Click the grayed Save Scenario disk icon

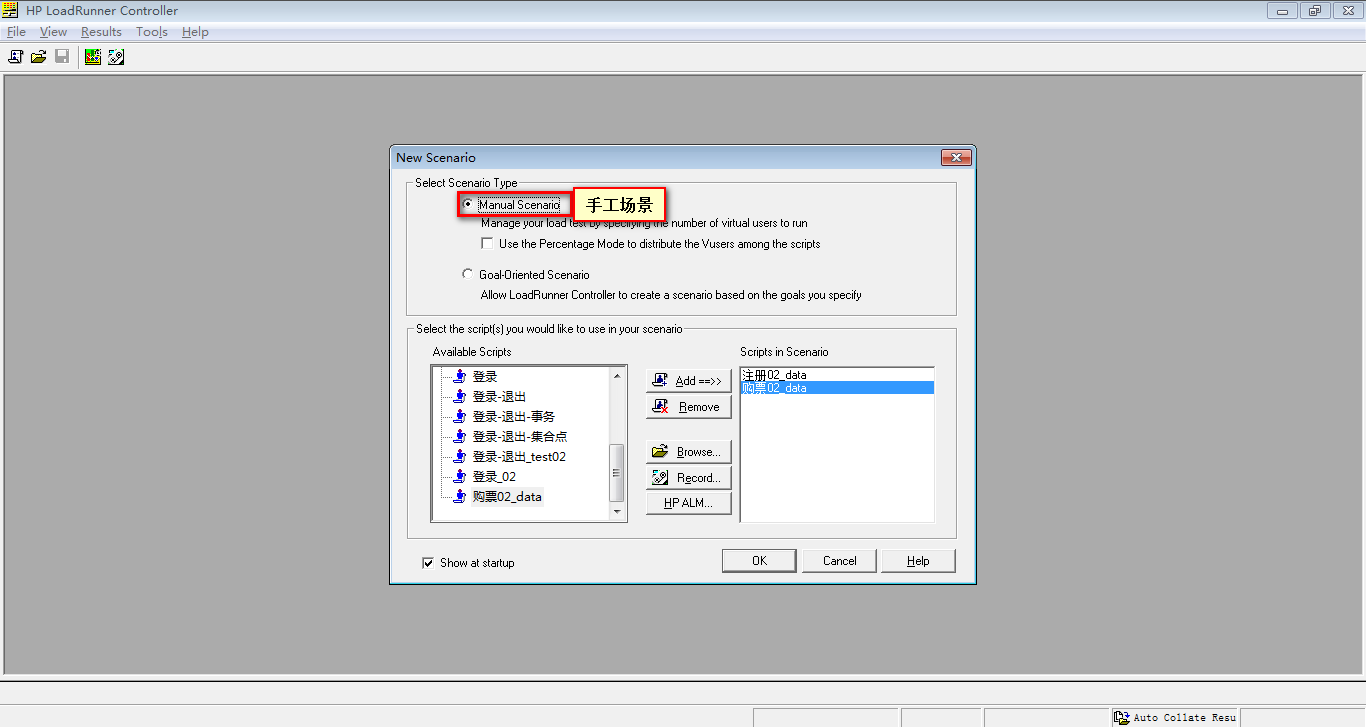tap(62, 57)
